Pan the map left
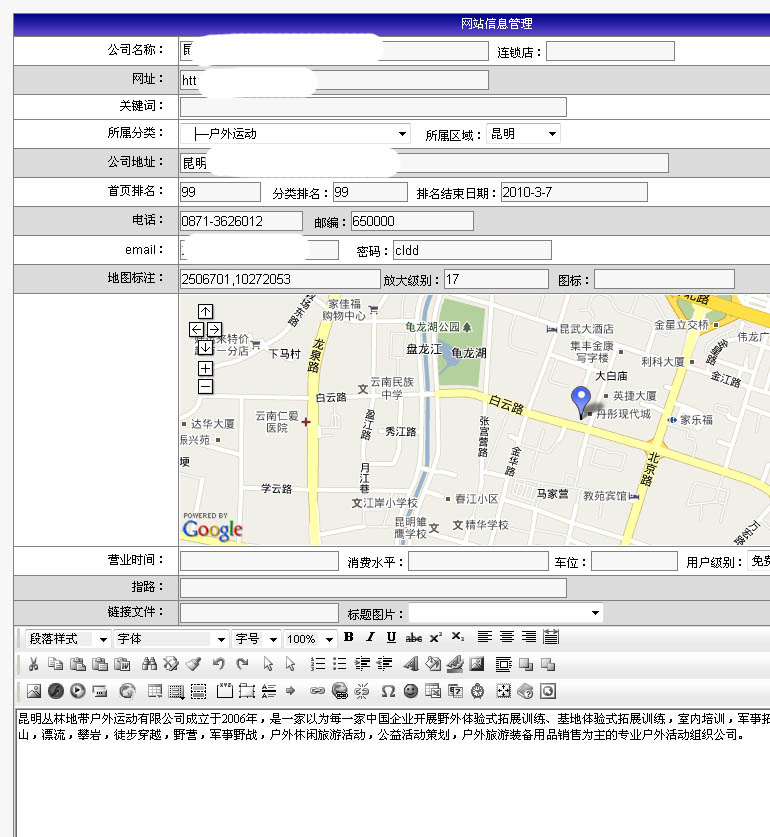This screenshot has height=837, width=770. 197,329
